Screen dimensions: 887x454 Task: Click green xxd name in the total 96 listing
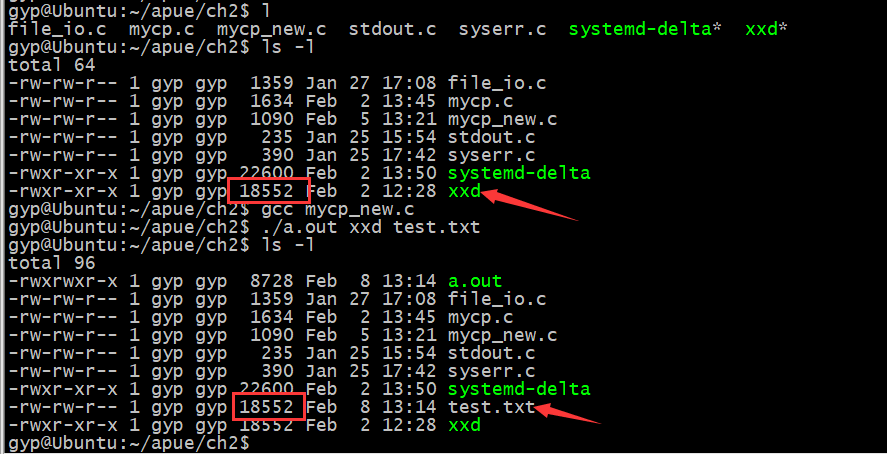[464, 425]
